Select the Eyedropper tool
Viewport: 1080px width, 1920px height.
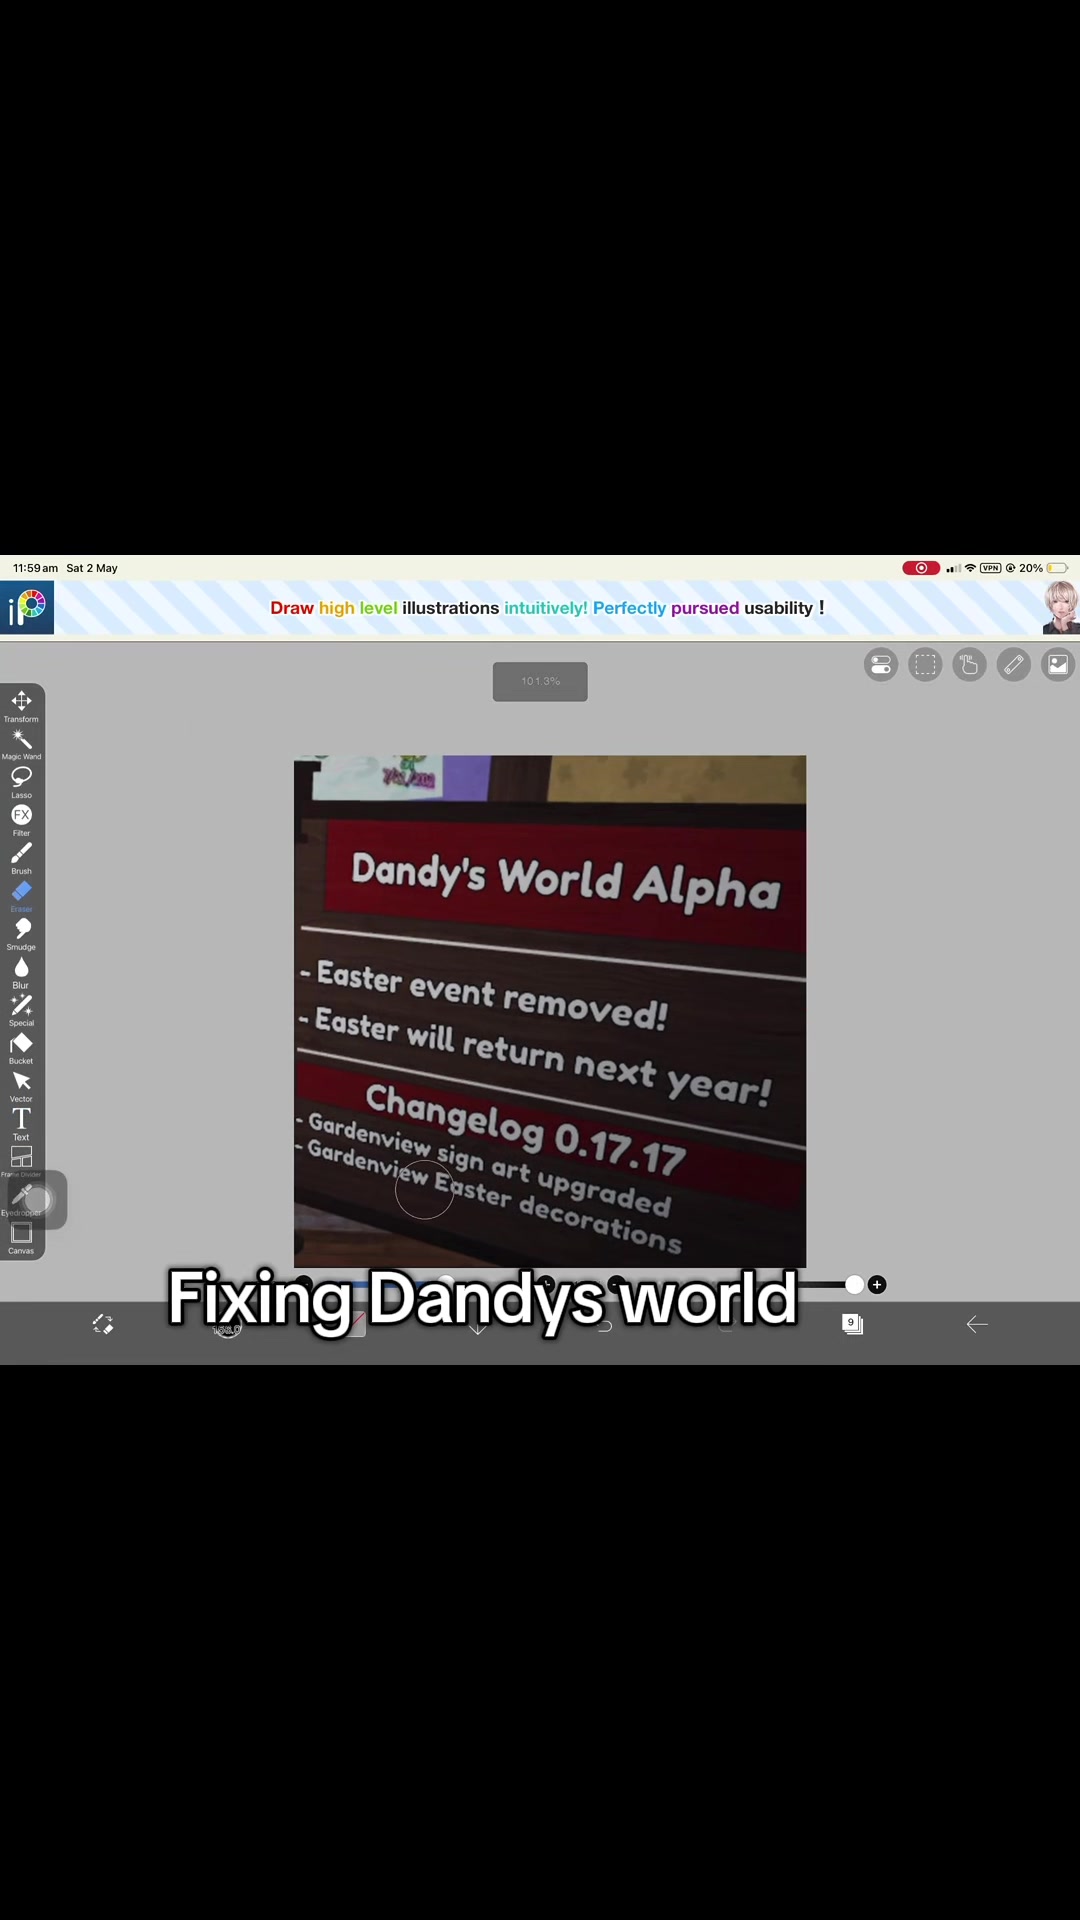(21, 1199)
